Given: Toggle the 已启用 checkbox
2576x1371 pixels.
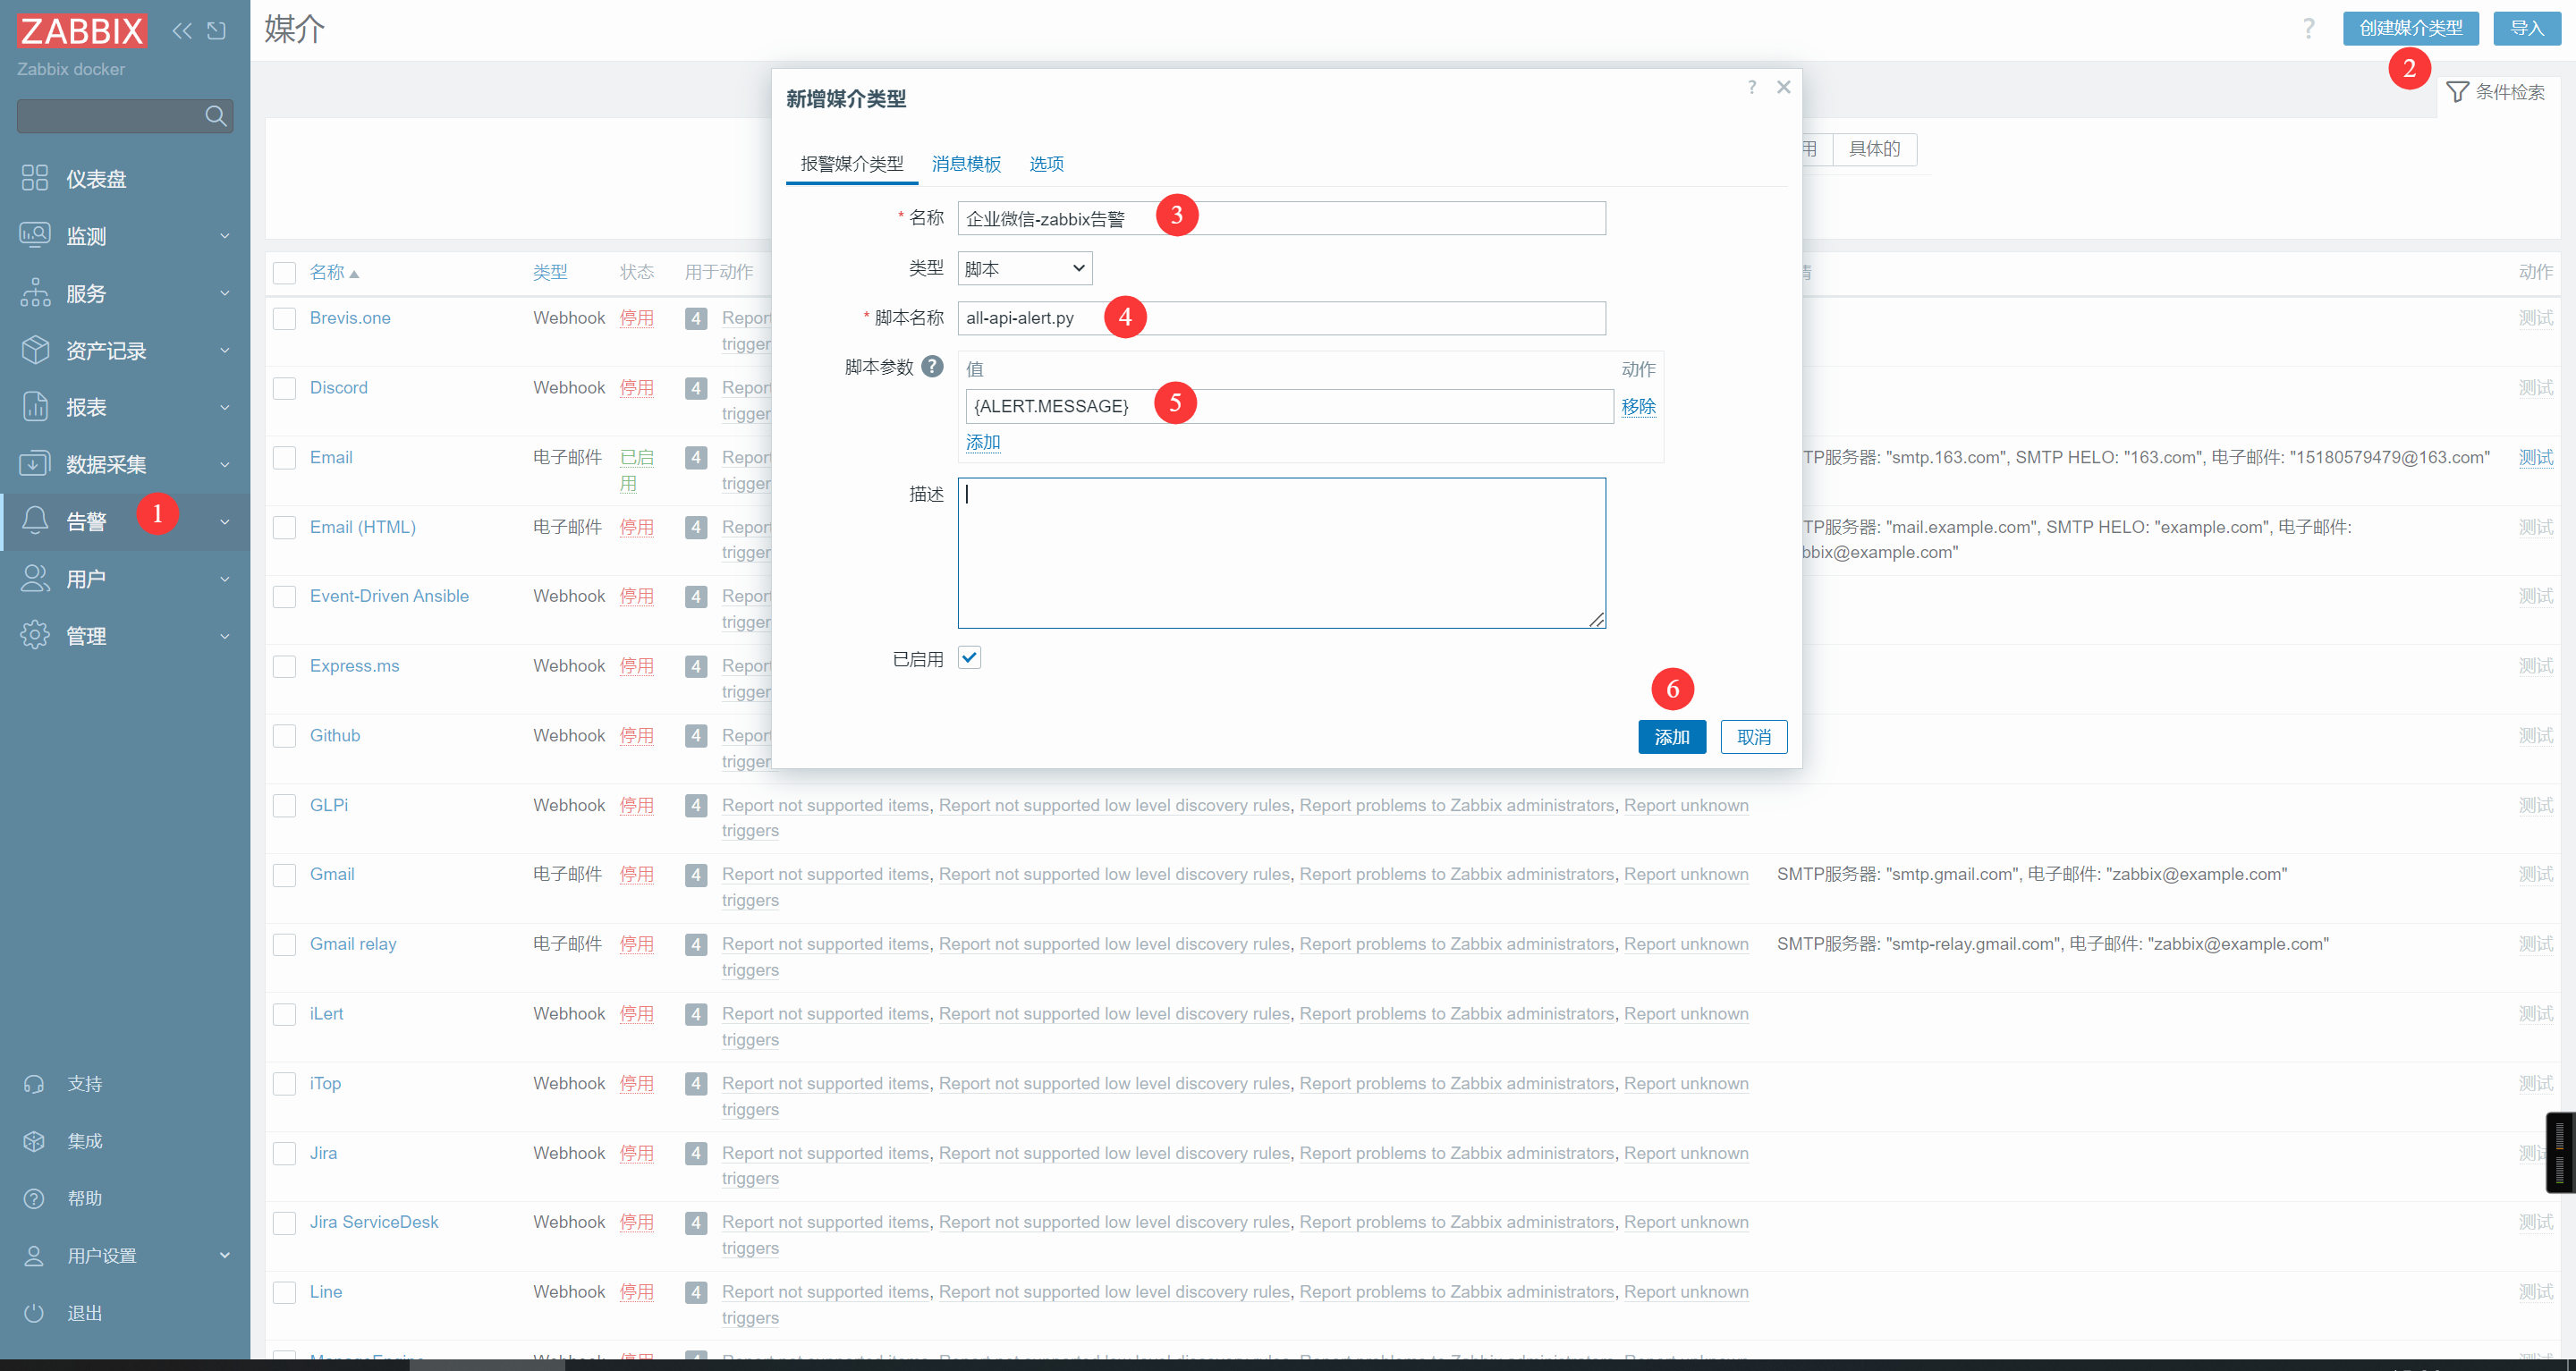Looking at the screenshot, I should 969,657.
